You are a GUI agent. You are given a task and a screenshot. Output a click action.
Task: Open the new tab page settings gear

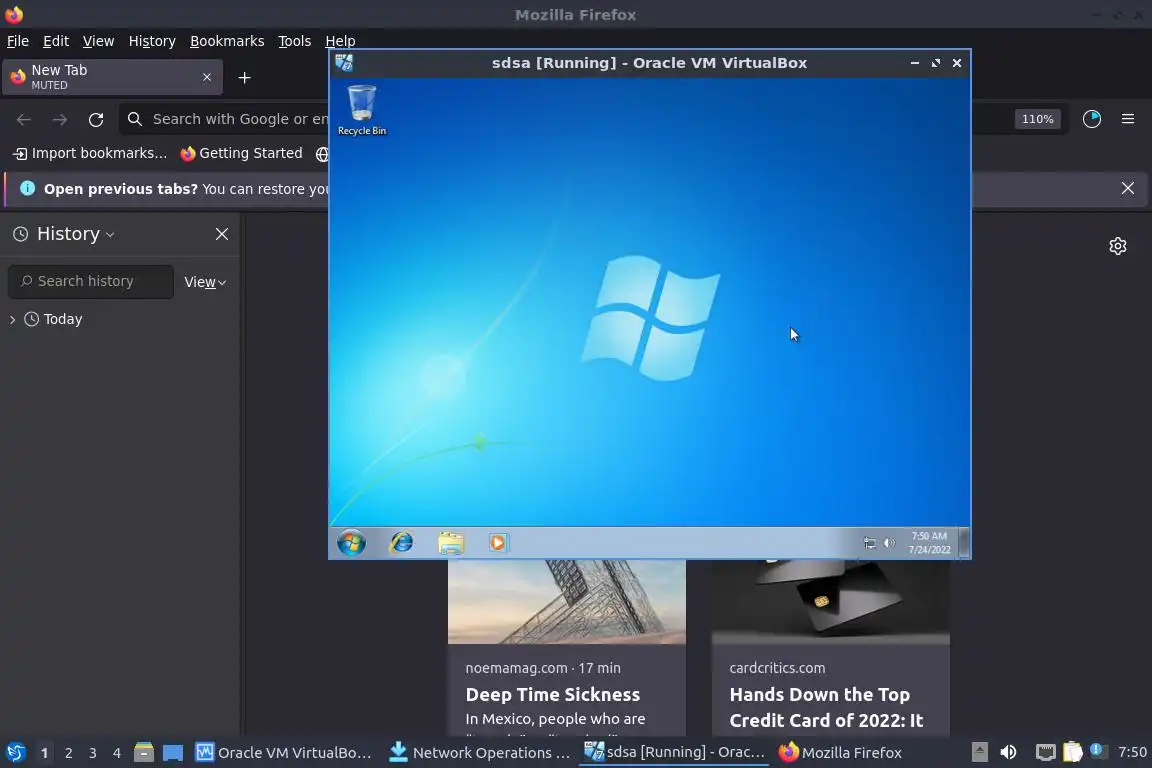(1117, 246)
